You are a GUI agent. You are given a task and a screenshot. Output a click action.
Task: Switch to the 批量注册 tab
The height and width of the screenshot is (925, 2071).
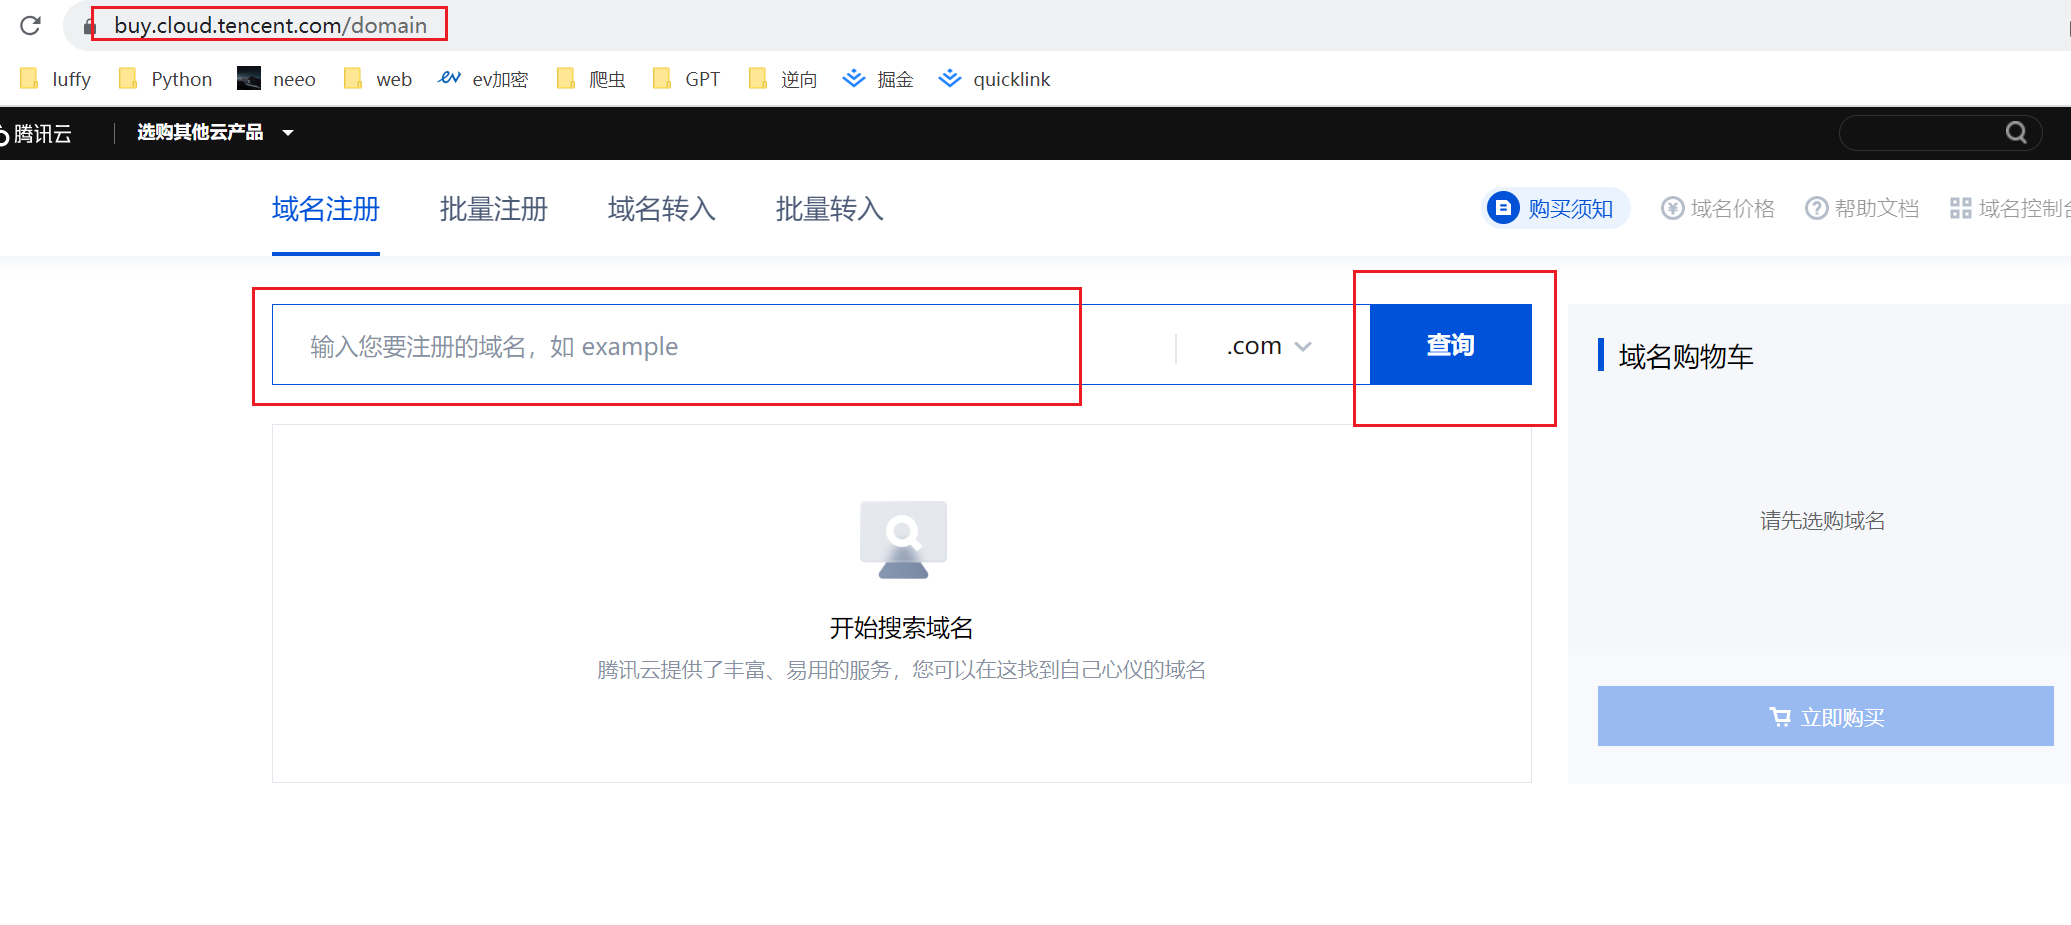pyautogui.click(x=494, y=209)
